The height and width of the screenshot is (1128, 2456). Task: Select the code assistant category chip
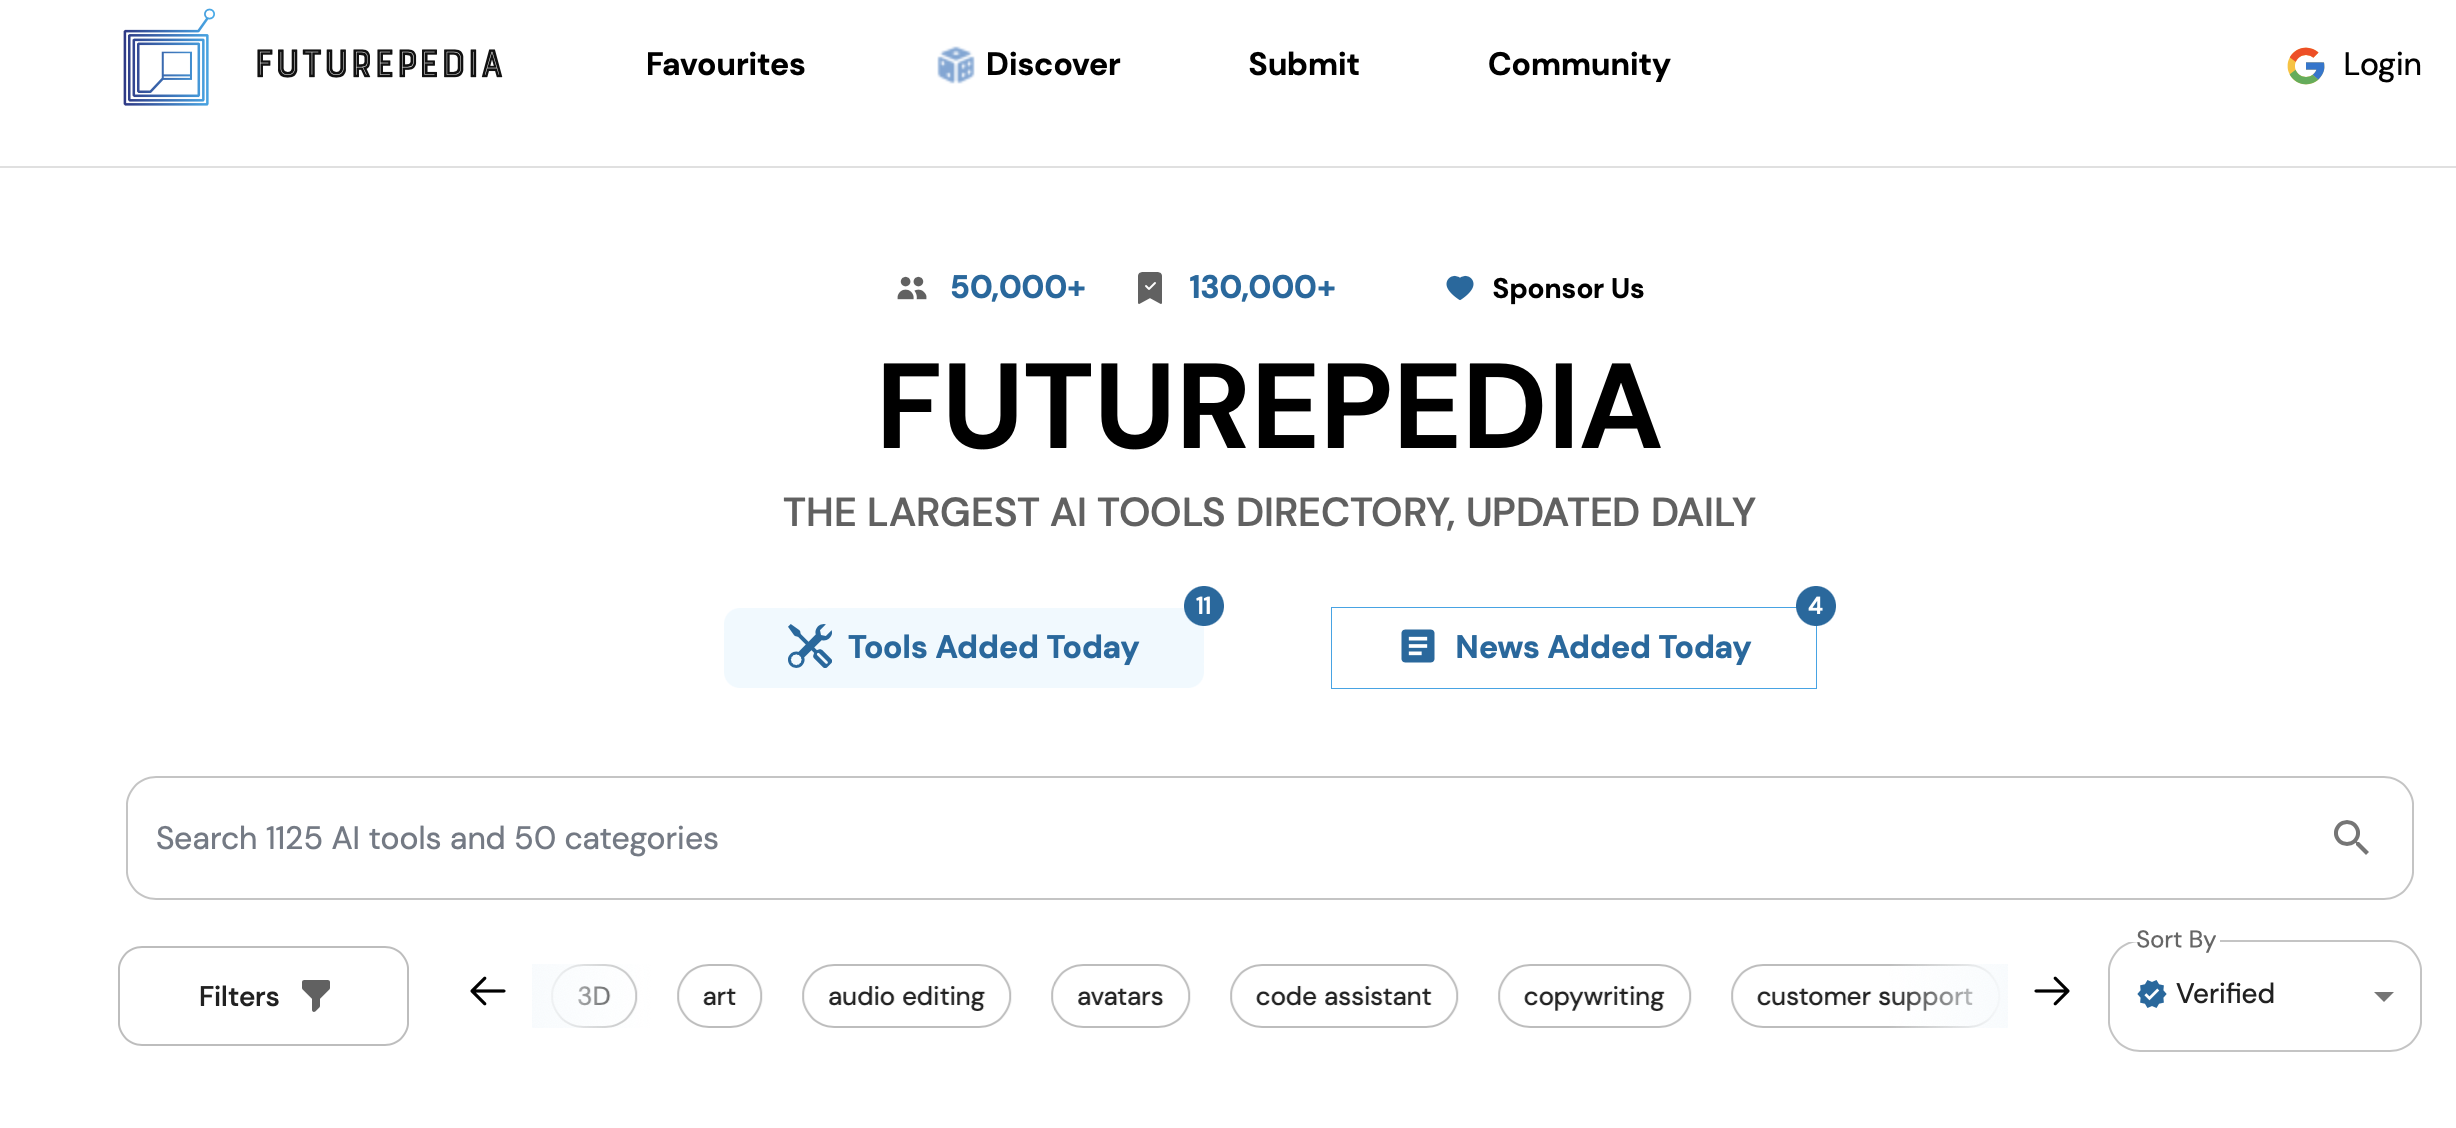coord(1343,996)
